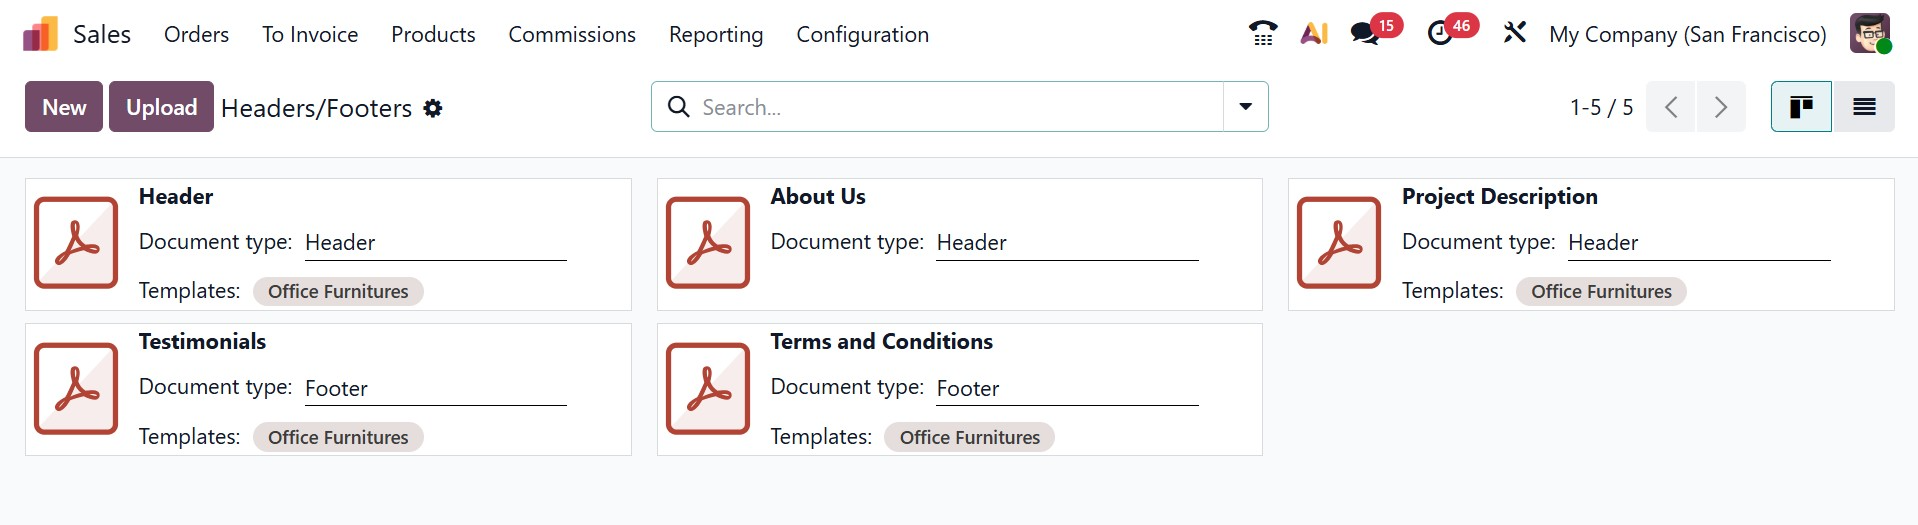Screen dimensions: 1918x525
Task: Open the Reporting menu
Action: [716, 35]
